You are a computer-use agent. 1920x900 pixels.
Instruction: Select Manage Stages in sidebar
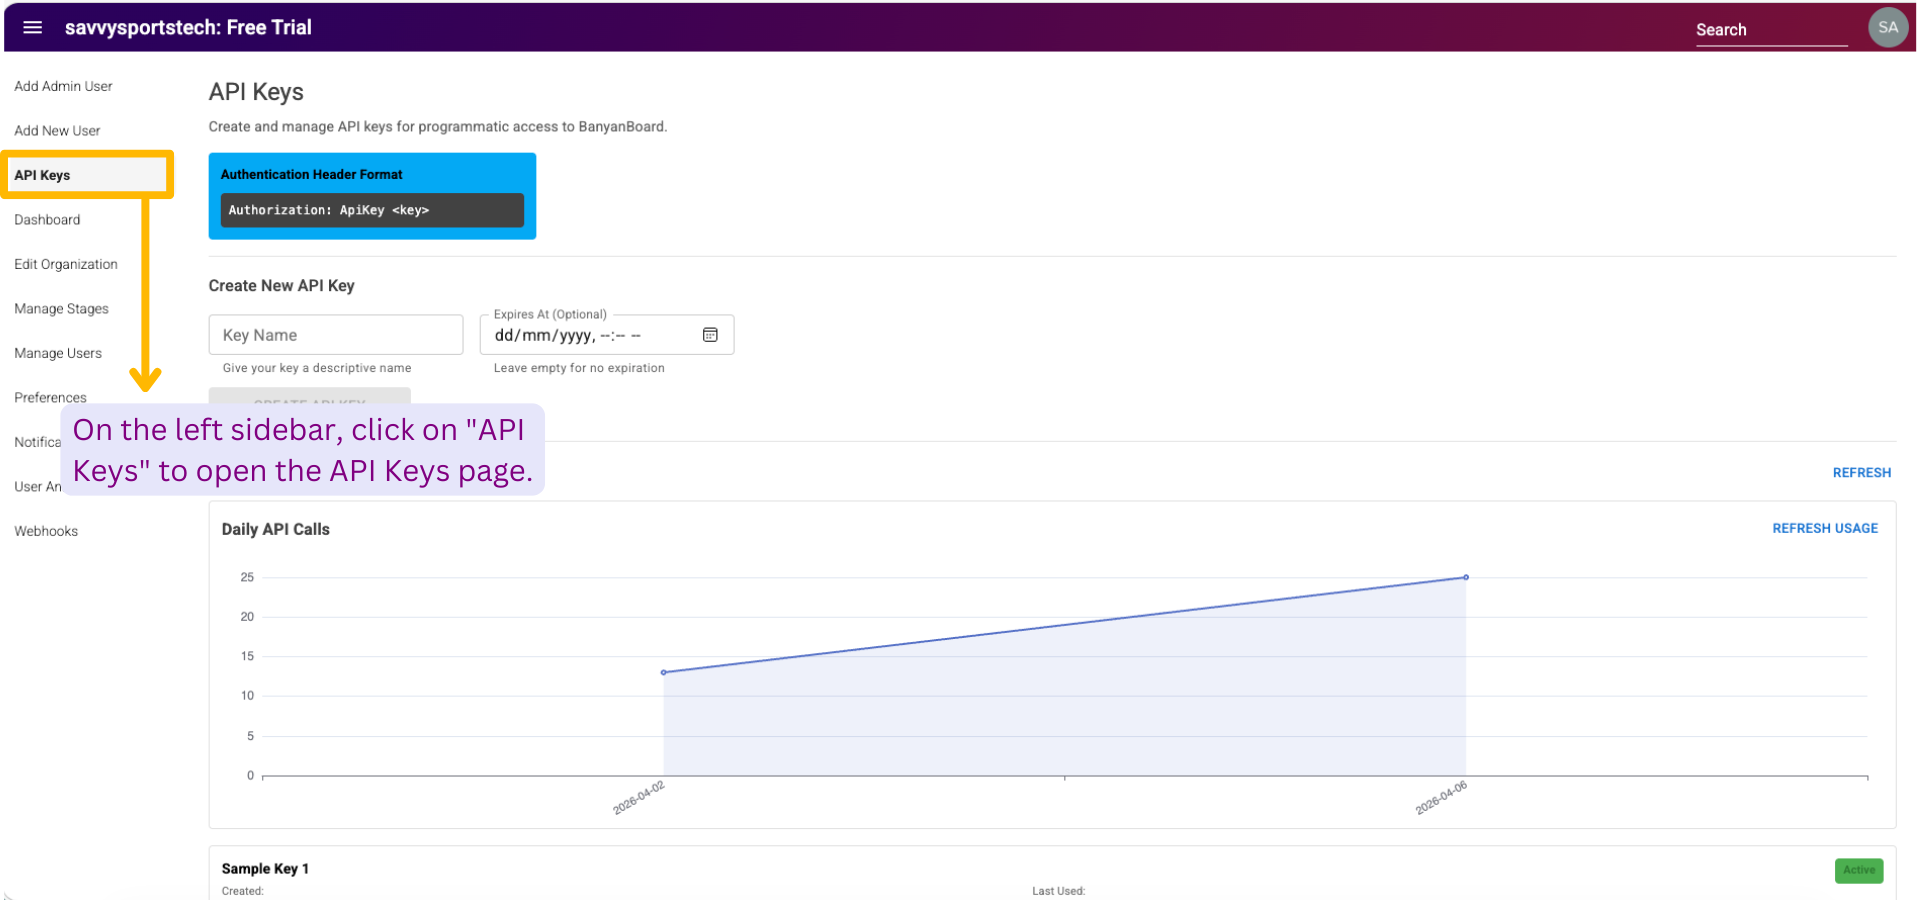(61, 309)
